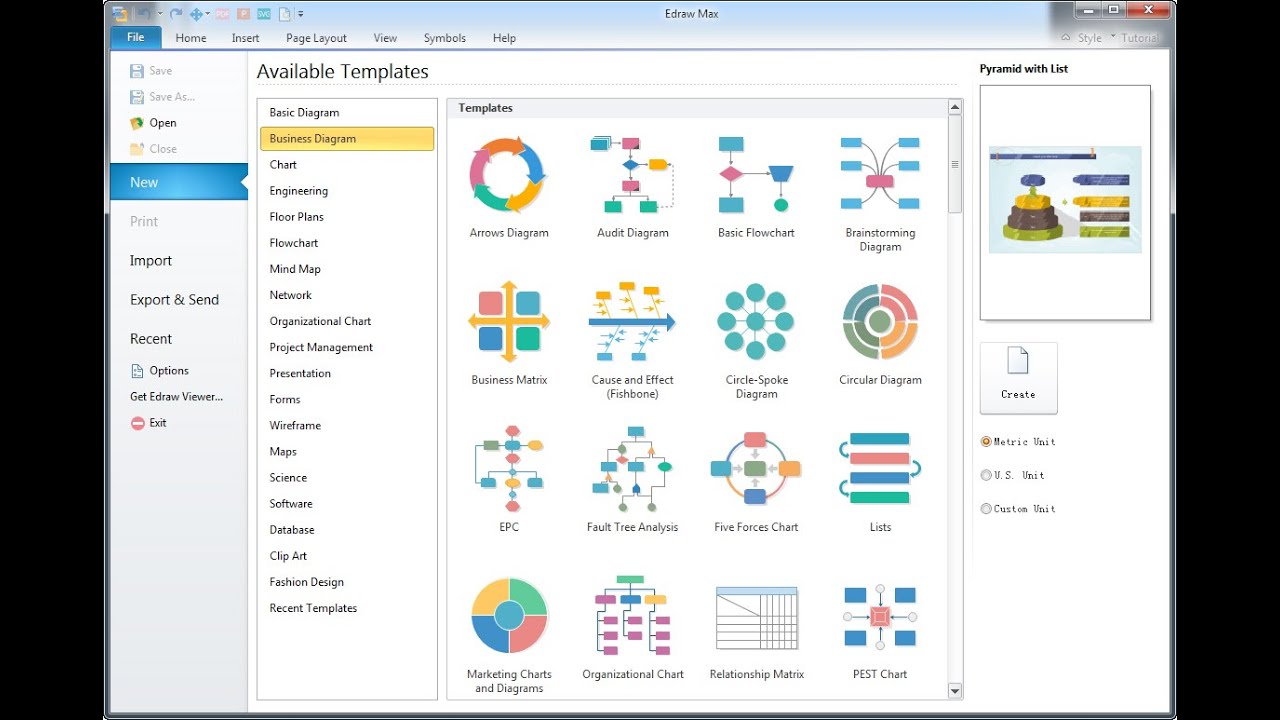Click the export to PDF icon
Viewport: 1280px width, 720px height.
222,14
